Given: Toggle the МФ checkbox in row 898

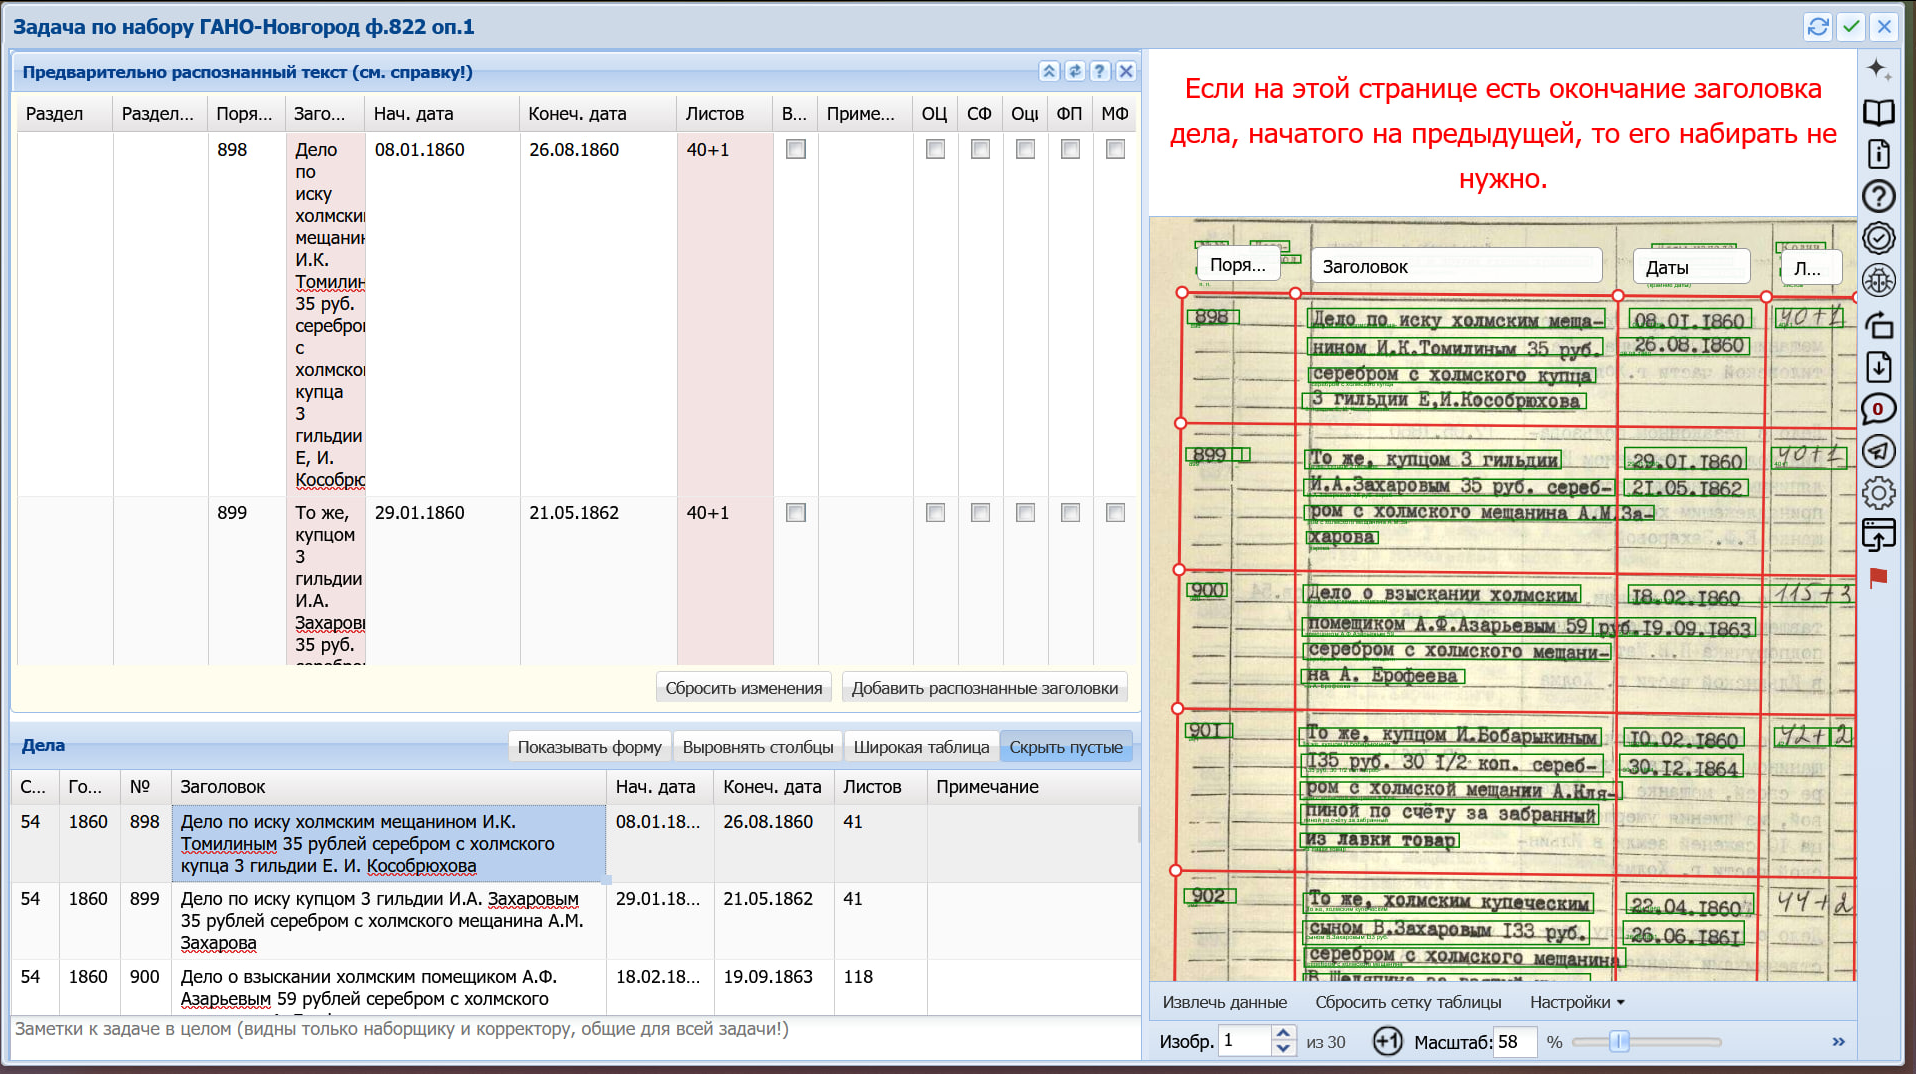Looking at the screenshot, I should pos(1115,149).
